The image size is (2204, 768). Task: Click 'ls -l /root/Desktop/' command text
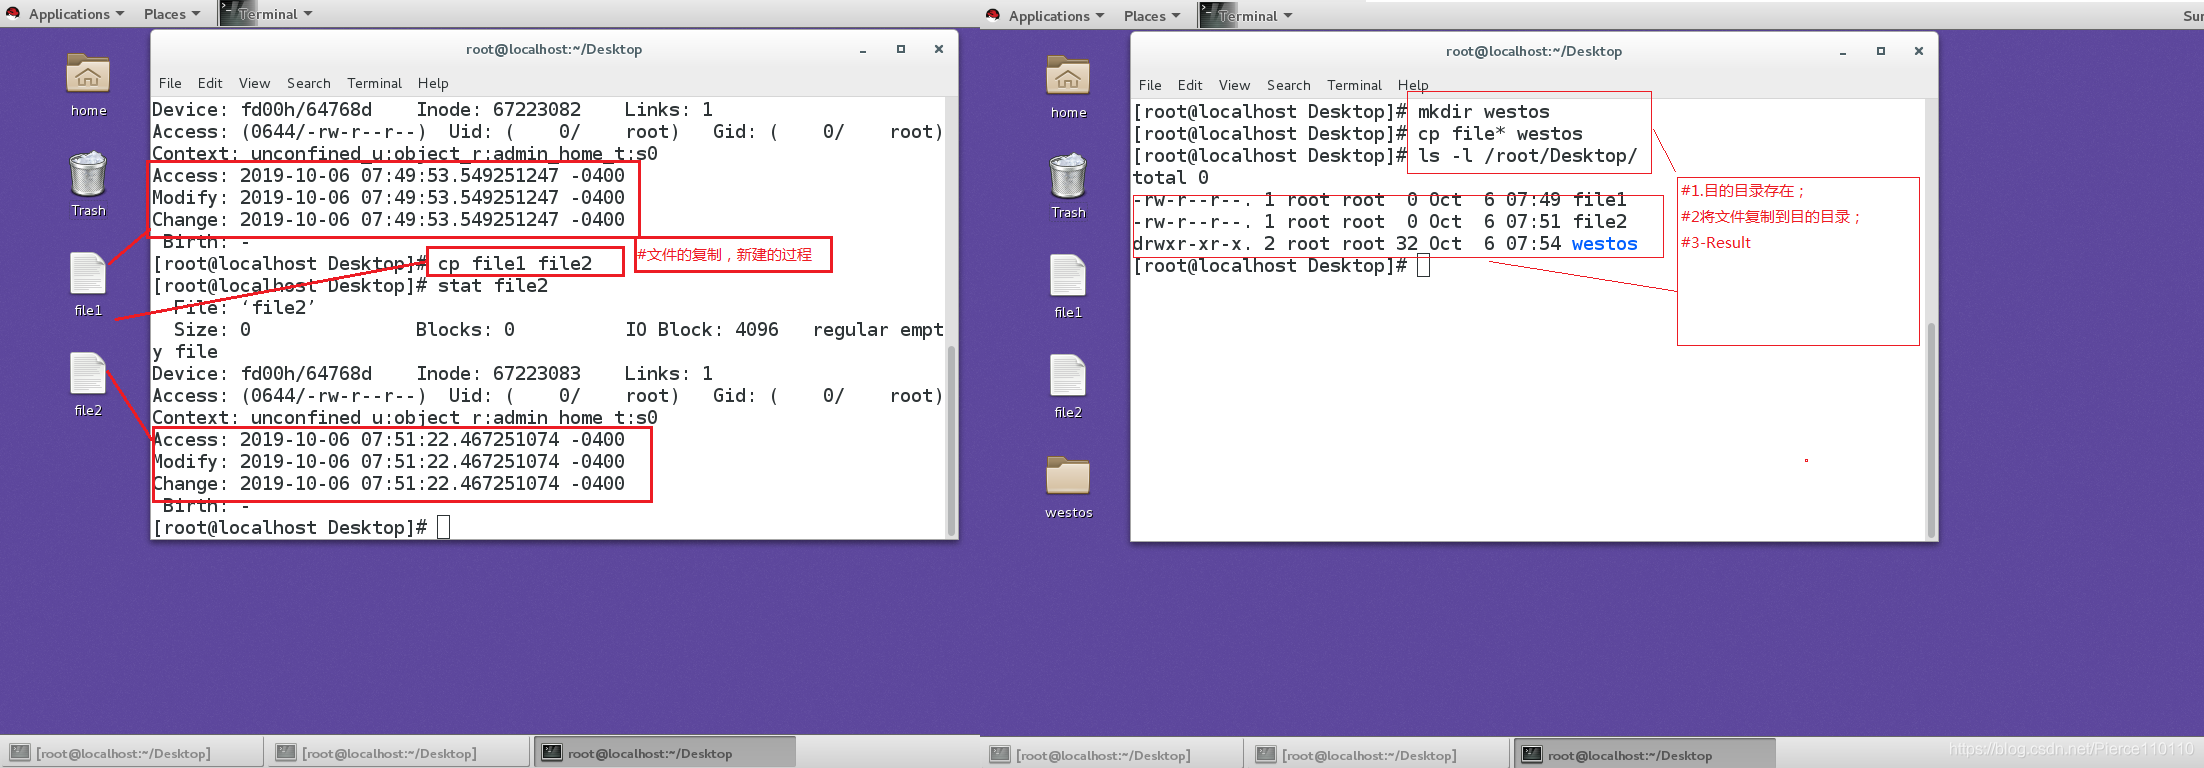point(1528,155)
